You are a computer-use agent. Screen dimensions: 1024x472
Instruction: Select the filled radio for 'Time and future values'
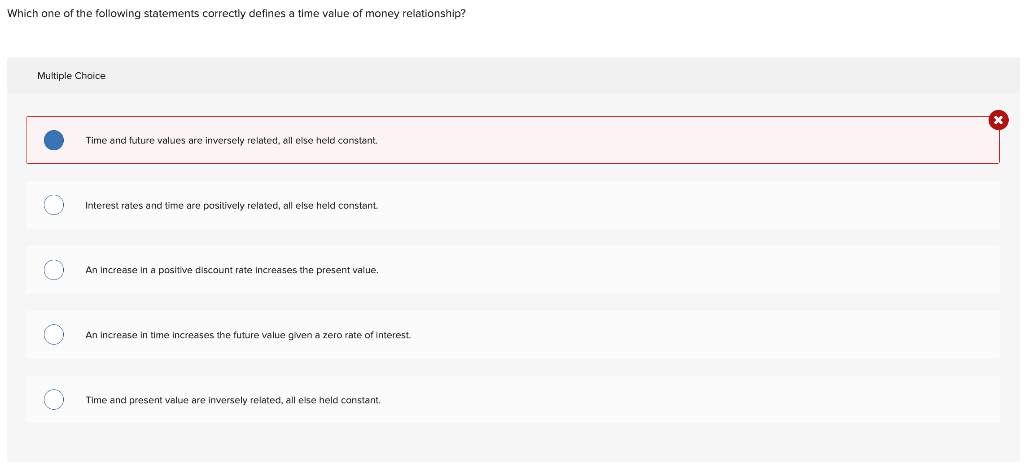[x=54, y=140]
